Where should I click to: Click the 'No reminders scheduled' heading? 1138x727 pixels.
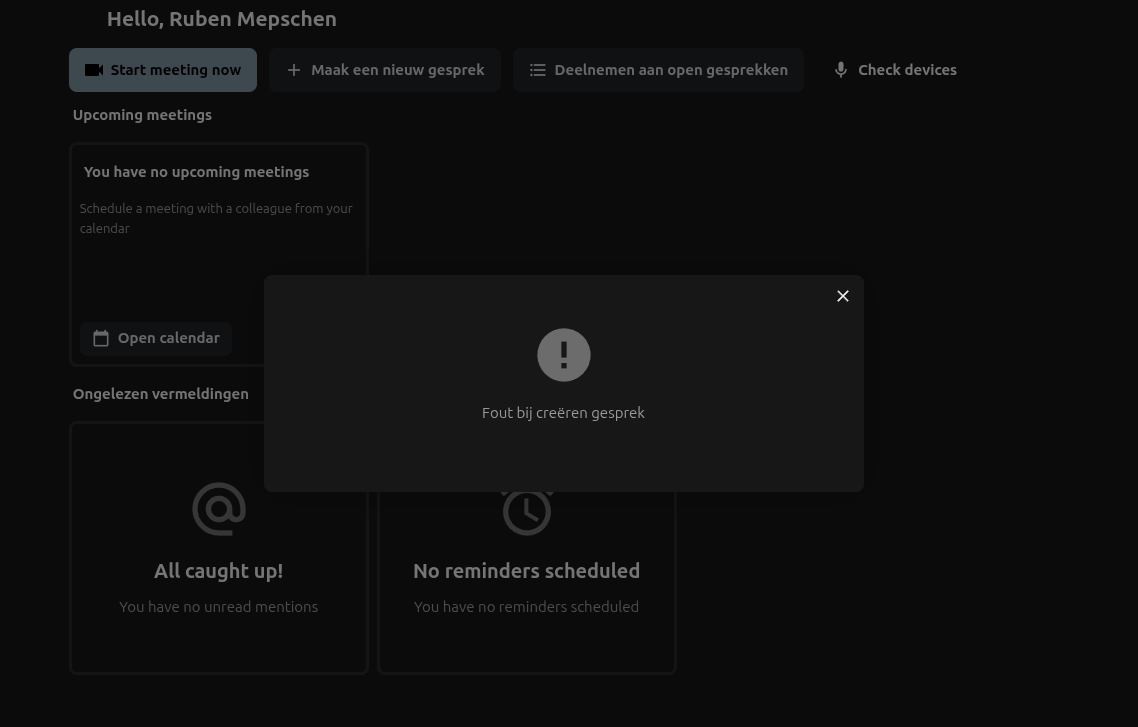point(526,571)
